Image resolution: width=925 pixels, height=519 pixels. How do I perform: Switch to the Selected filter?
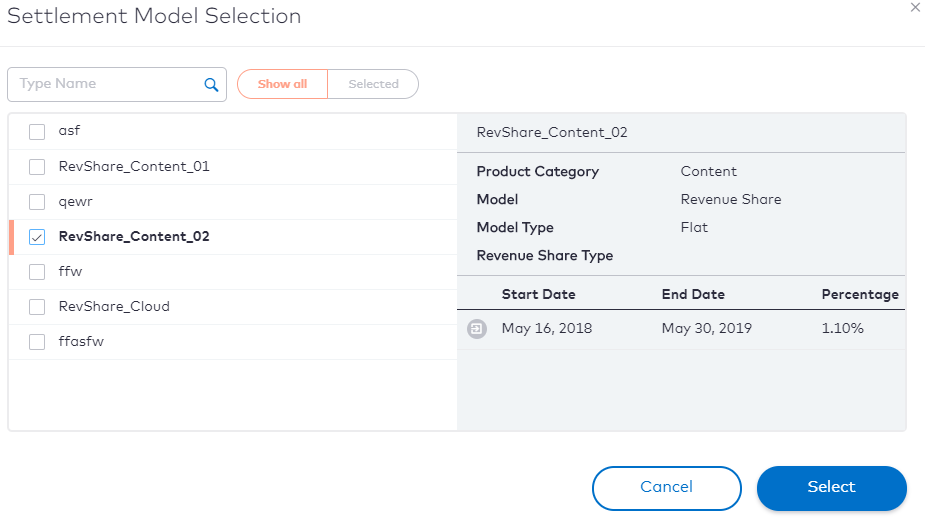pyautogui.click(x=373, y=84)
